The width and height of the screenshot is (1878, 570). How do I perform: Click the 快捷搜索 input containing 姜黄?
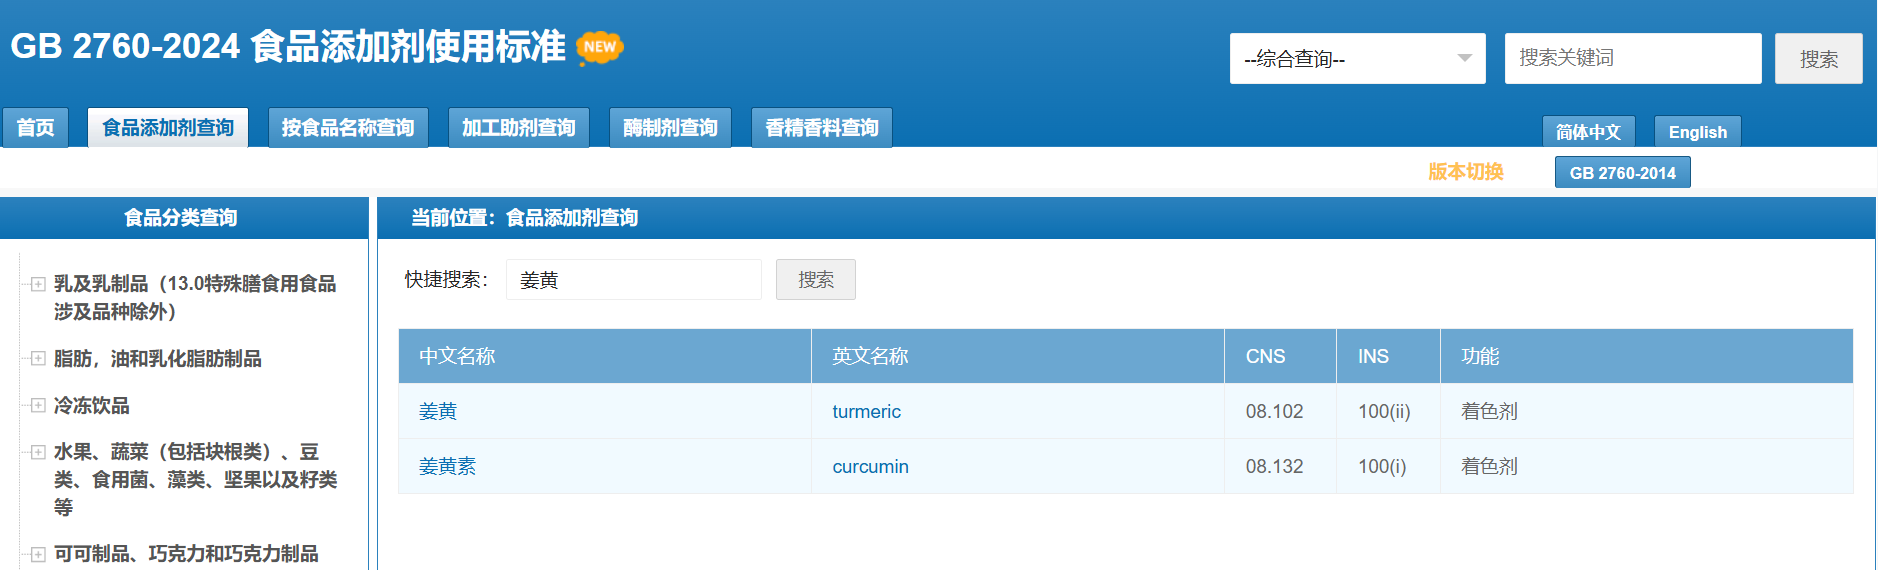[x=633, y=280]
